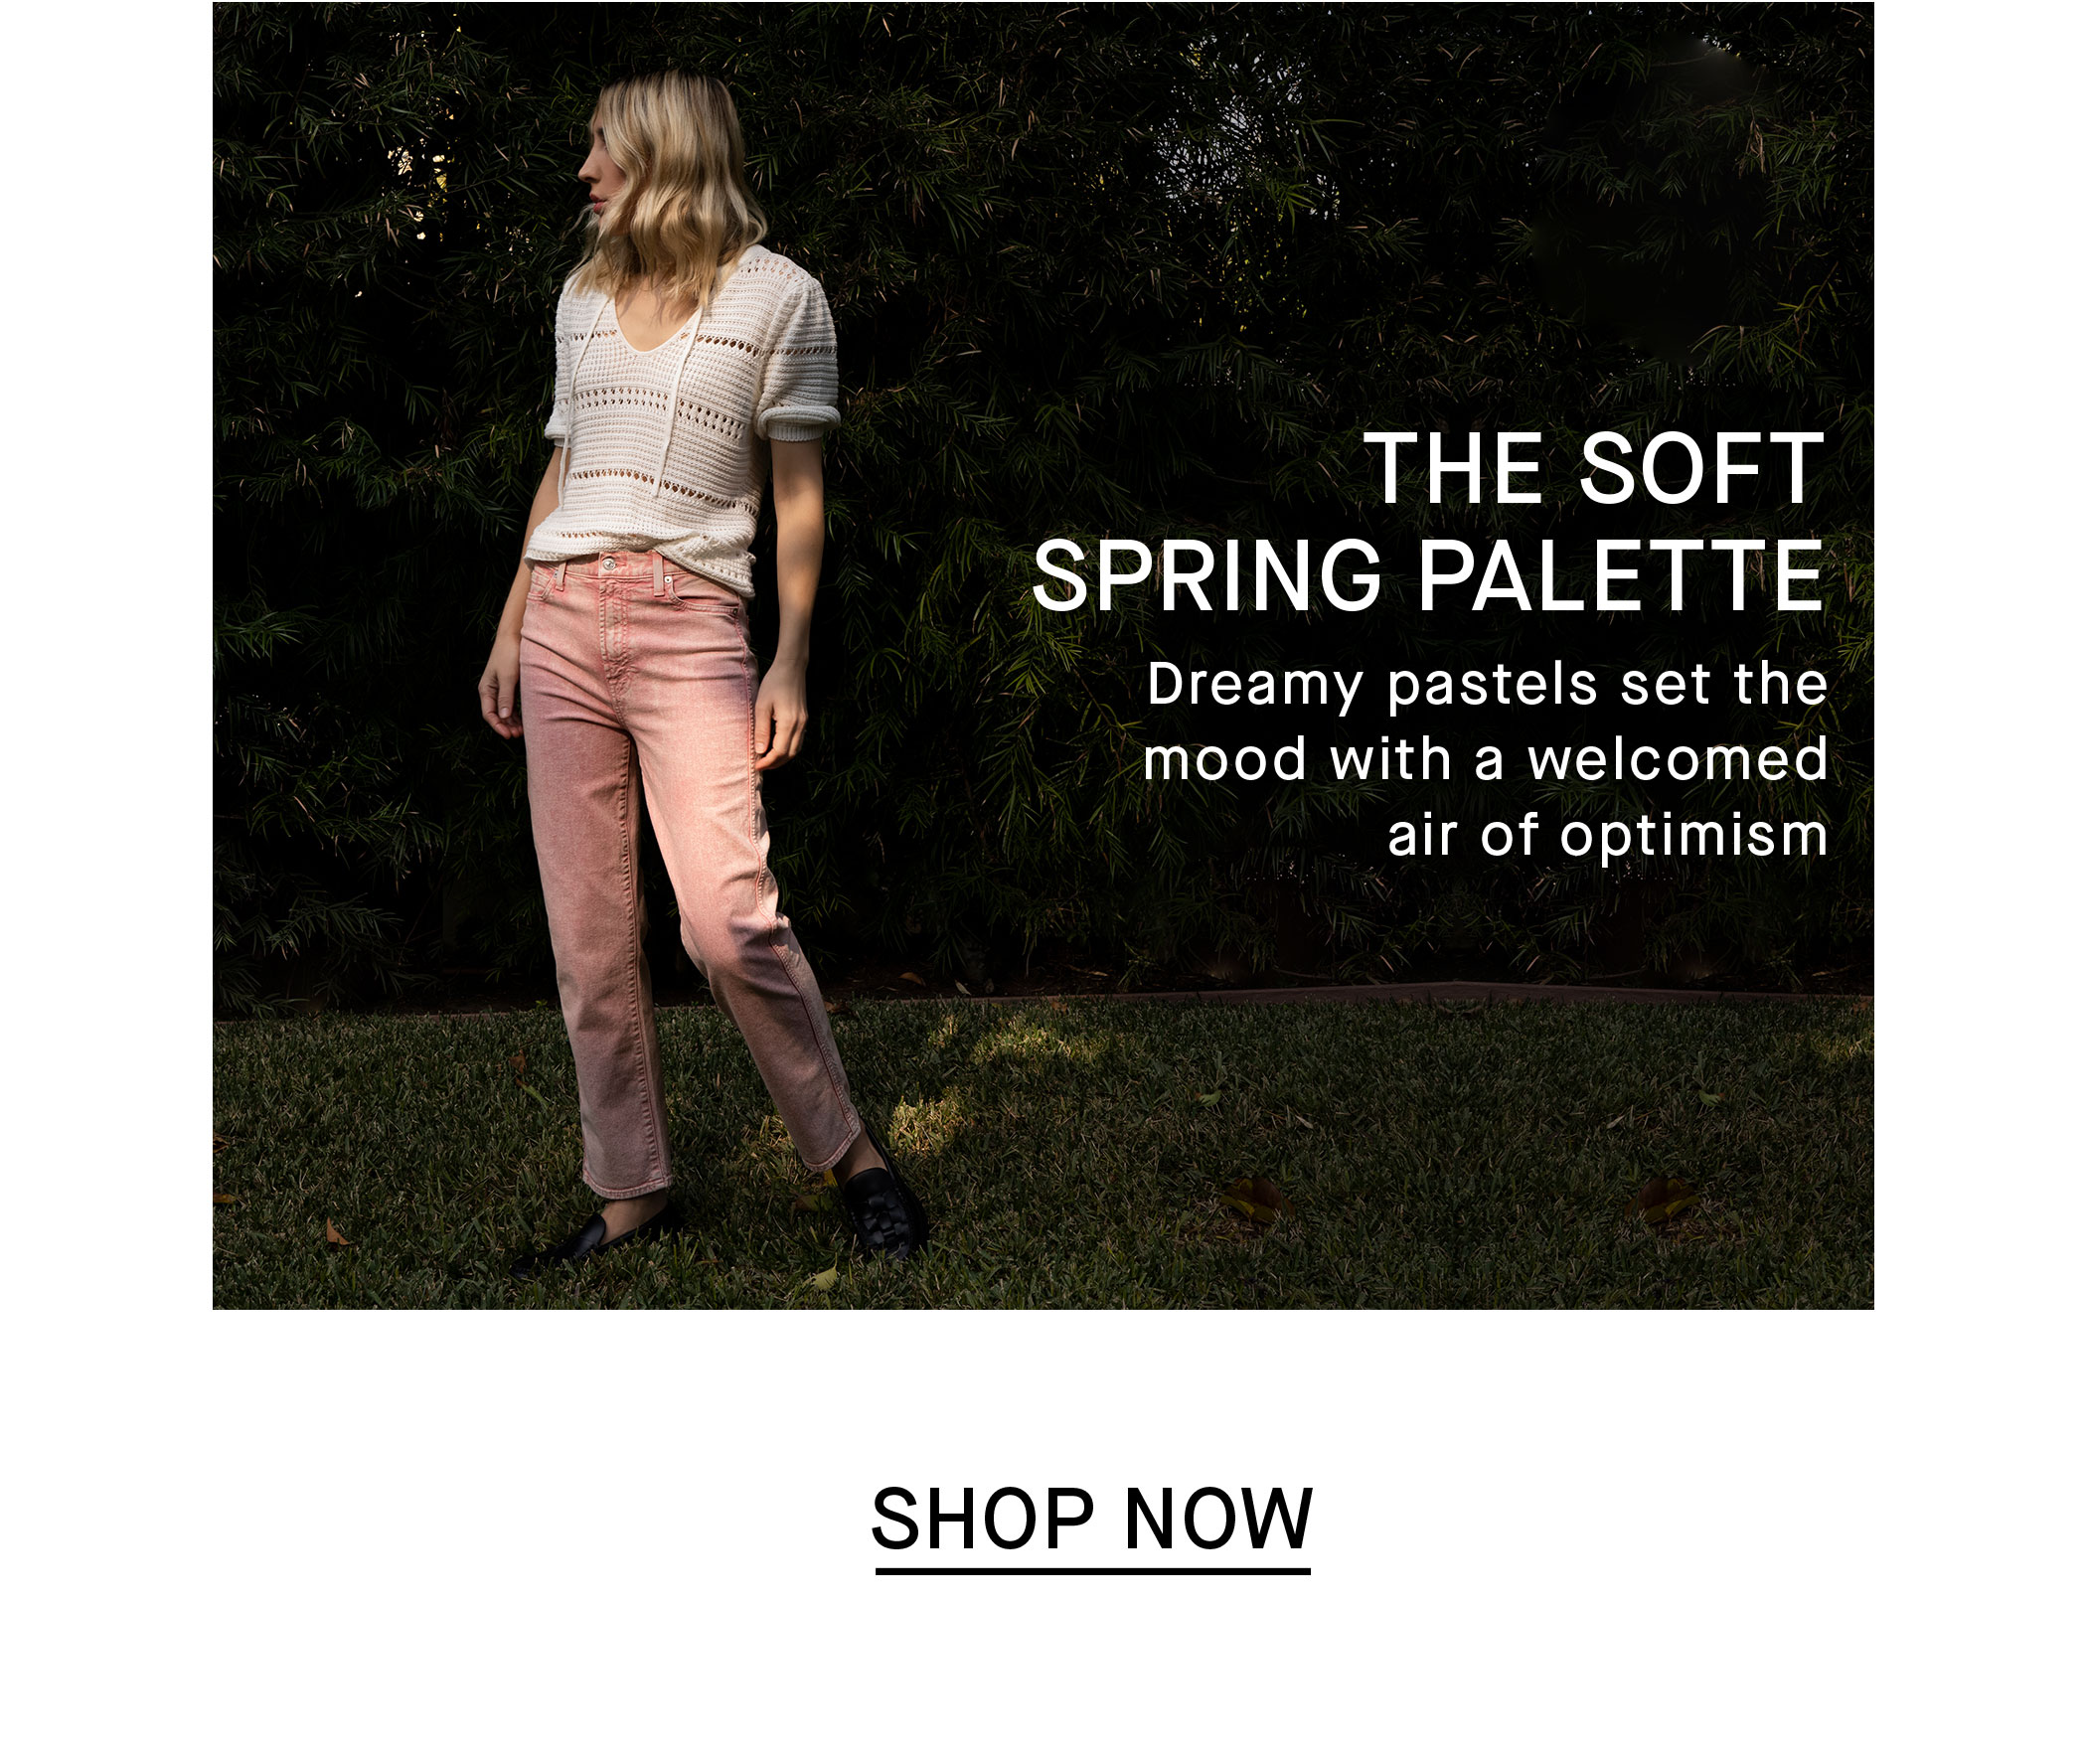Image resolution: width=2087 pixels, height=1764 pixels.
Task: Click the white crochet knit top
Action: pyautogui.click(x=690, y=420)
